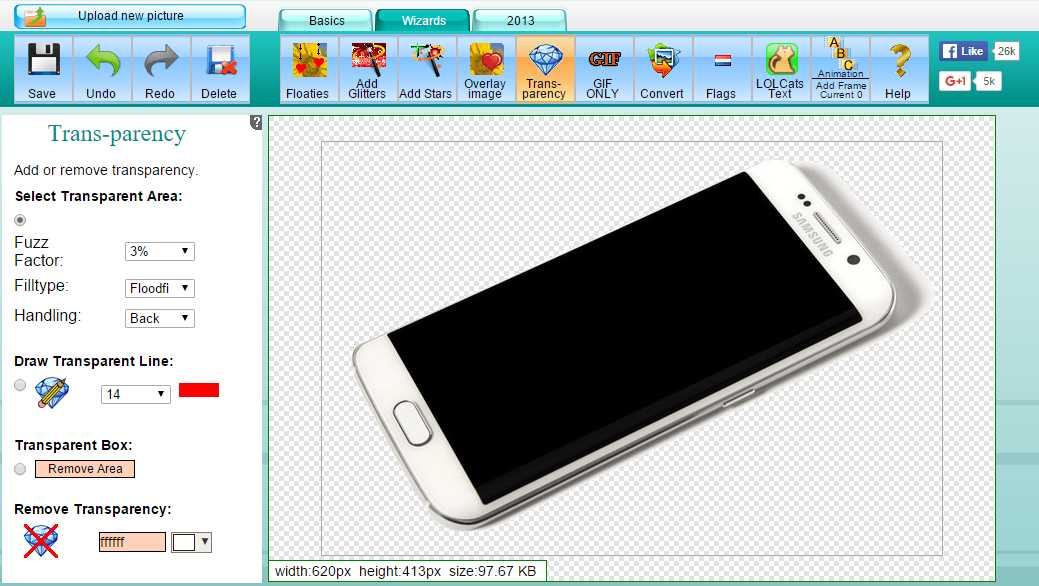Select the Draw Transparent Line radio button
This screenshot has height=586, width=1039.
point(20,385)
